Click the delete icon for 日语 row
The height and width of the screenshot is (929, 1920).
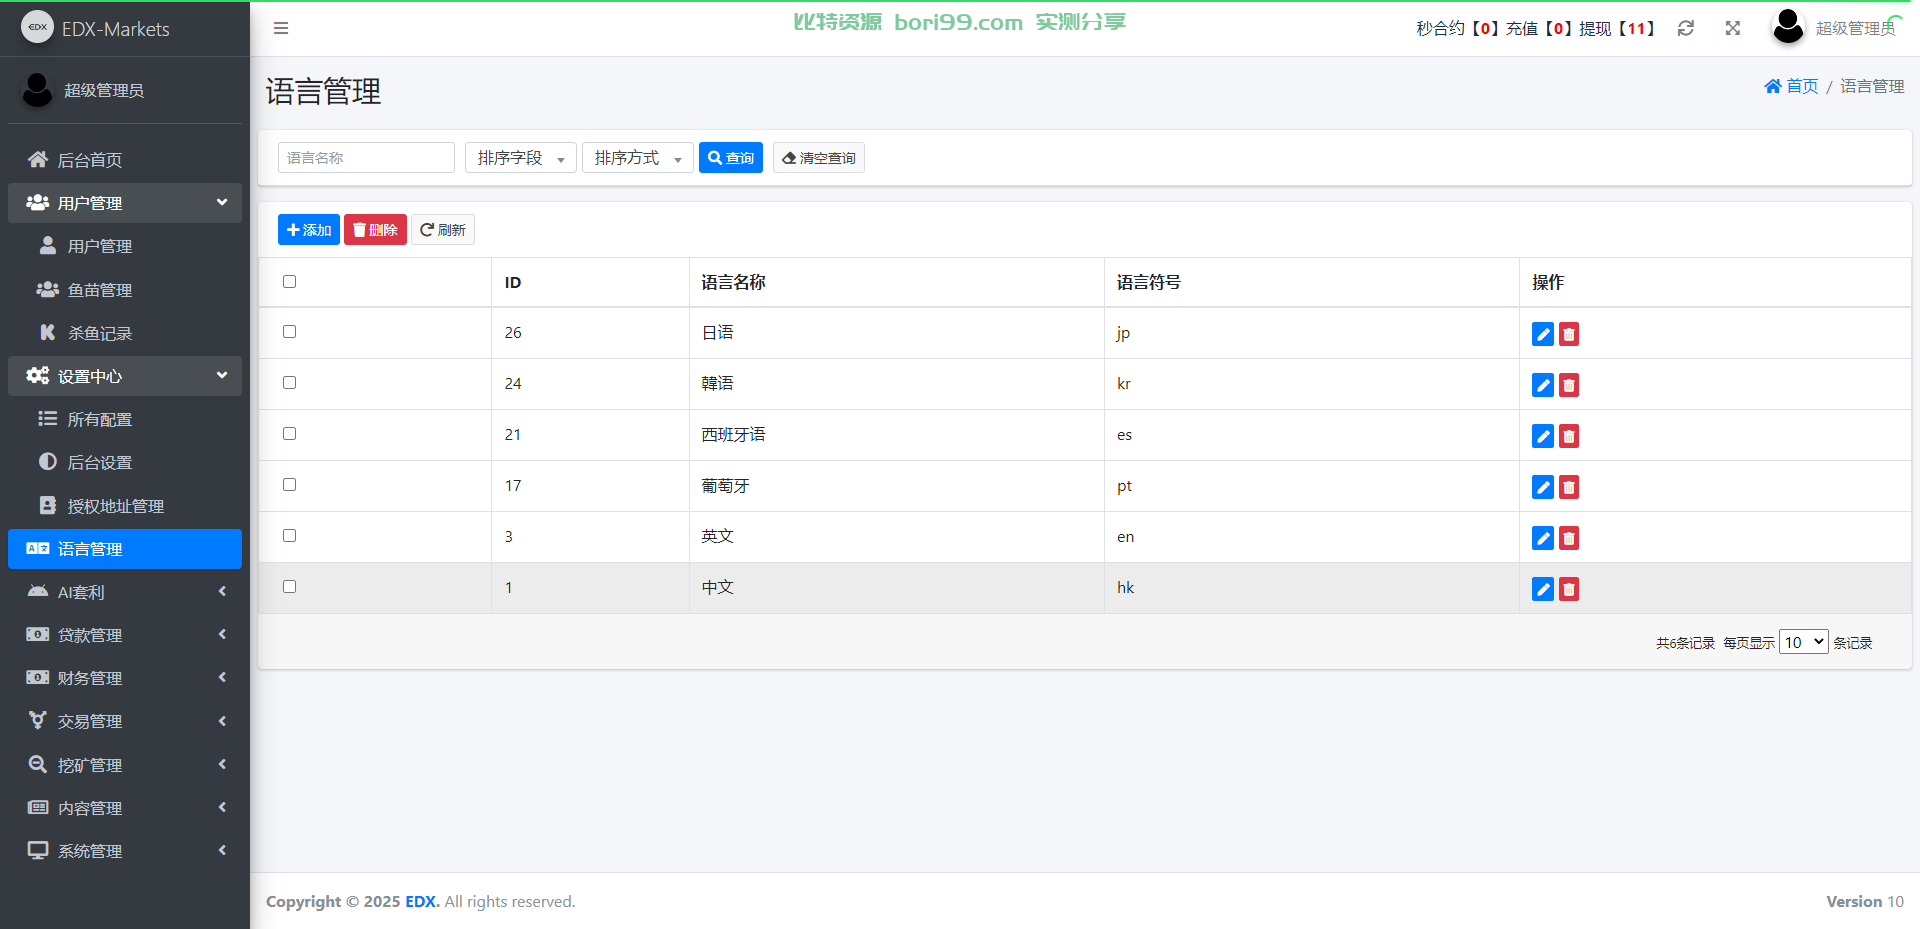click(x=1569, y=334)
